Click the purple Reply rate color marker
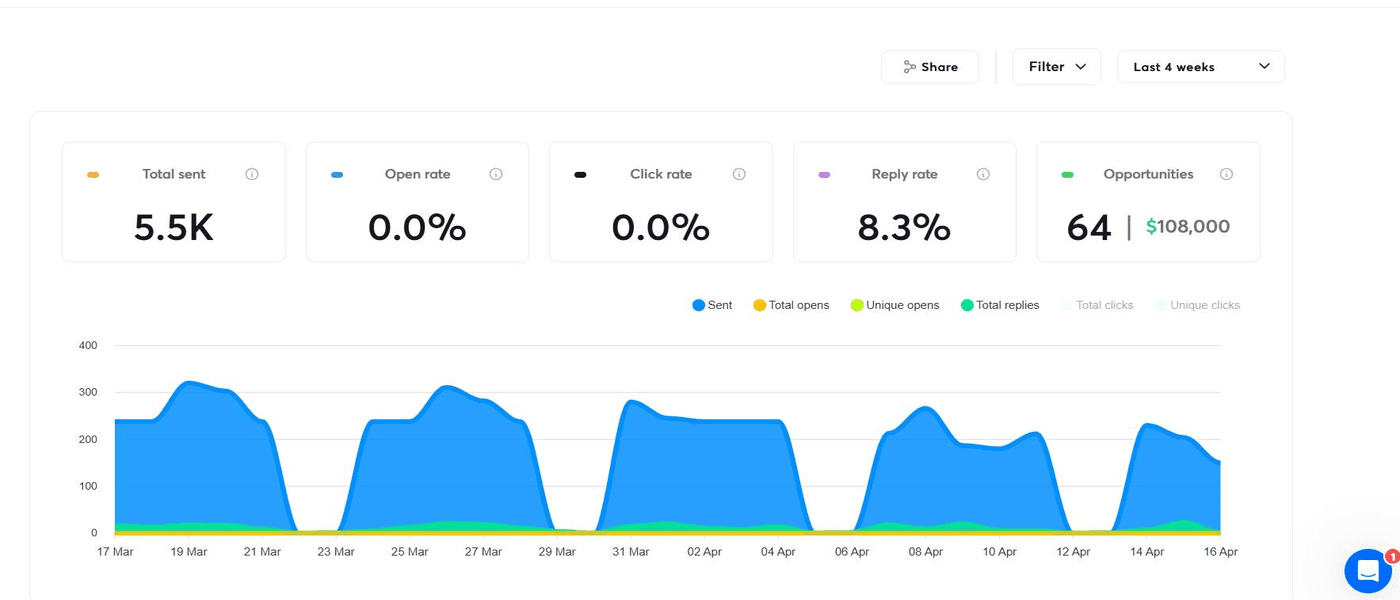This screenshot has width=1400, height=600. (824, 175)
